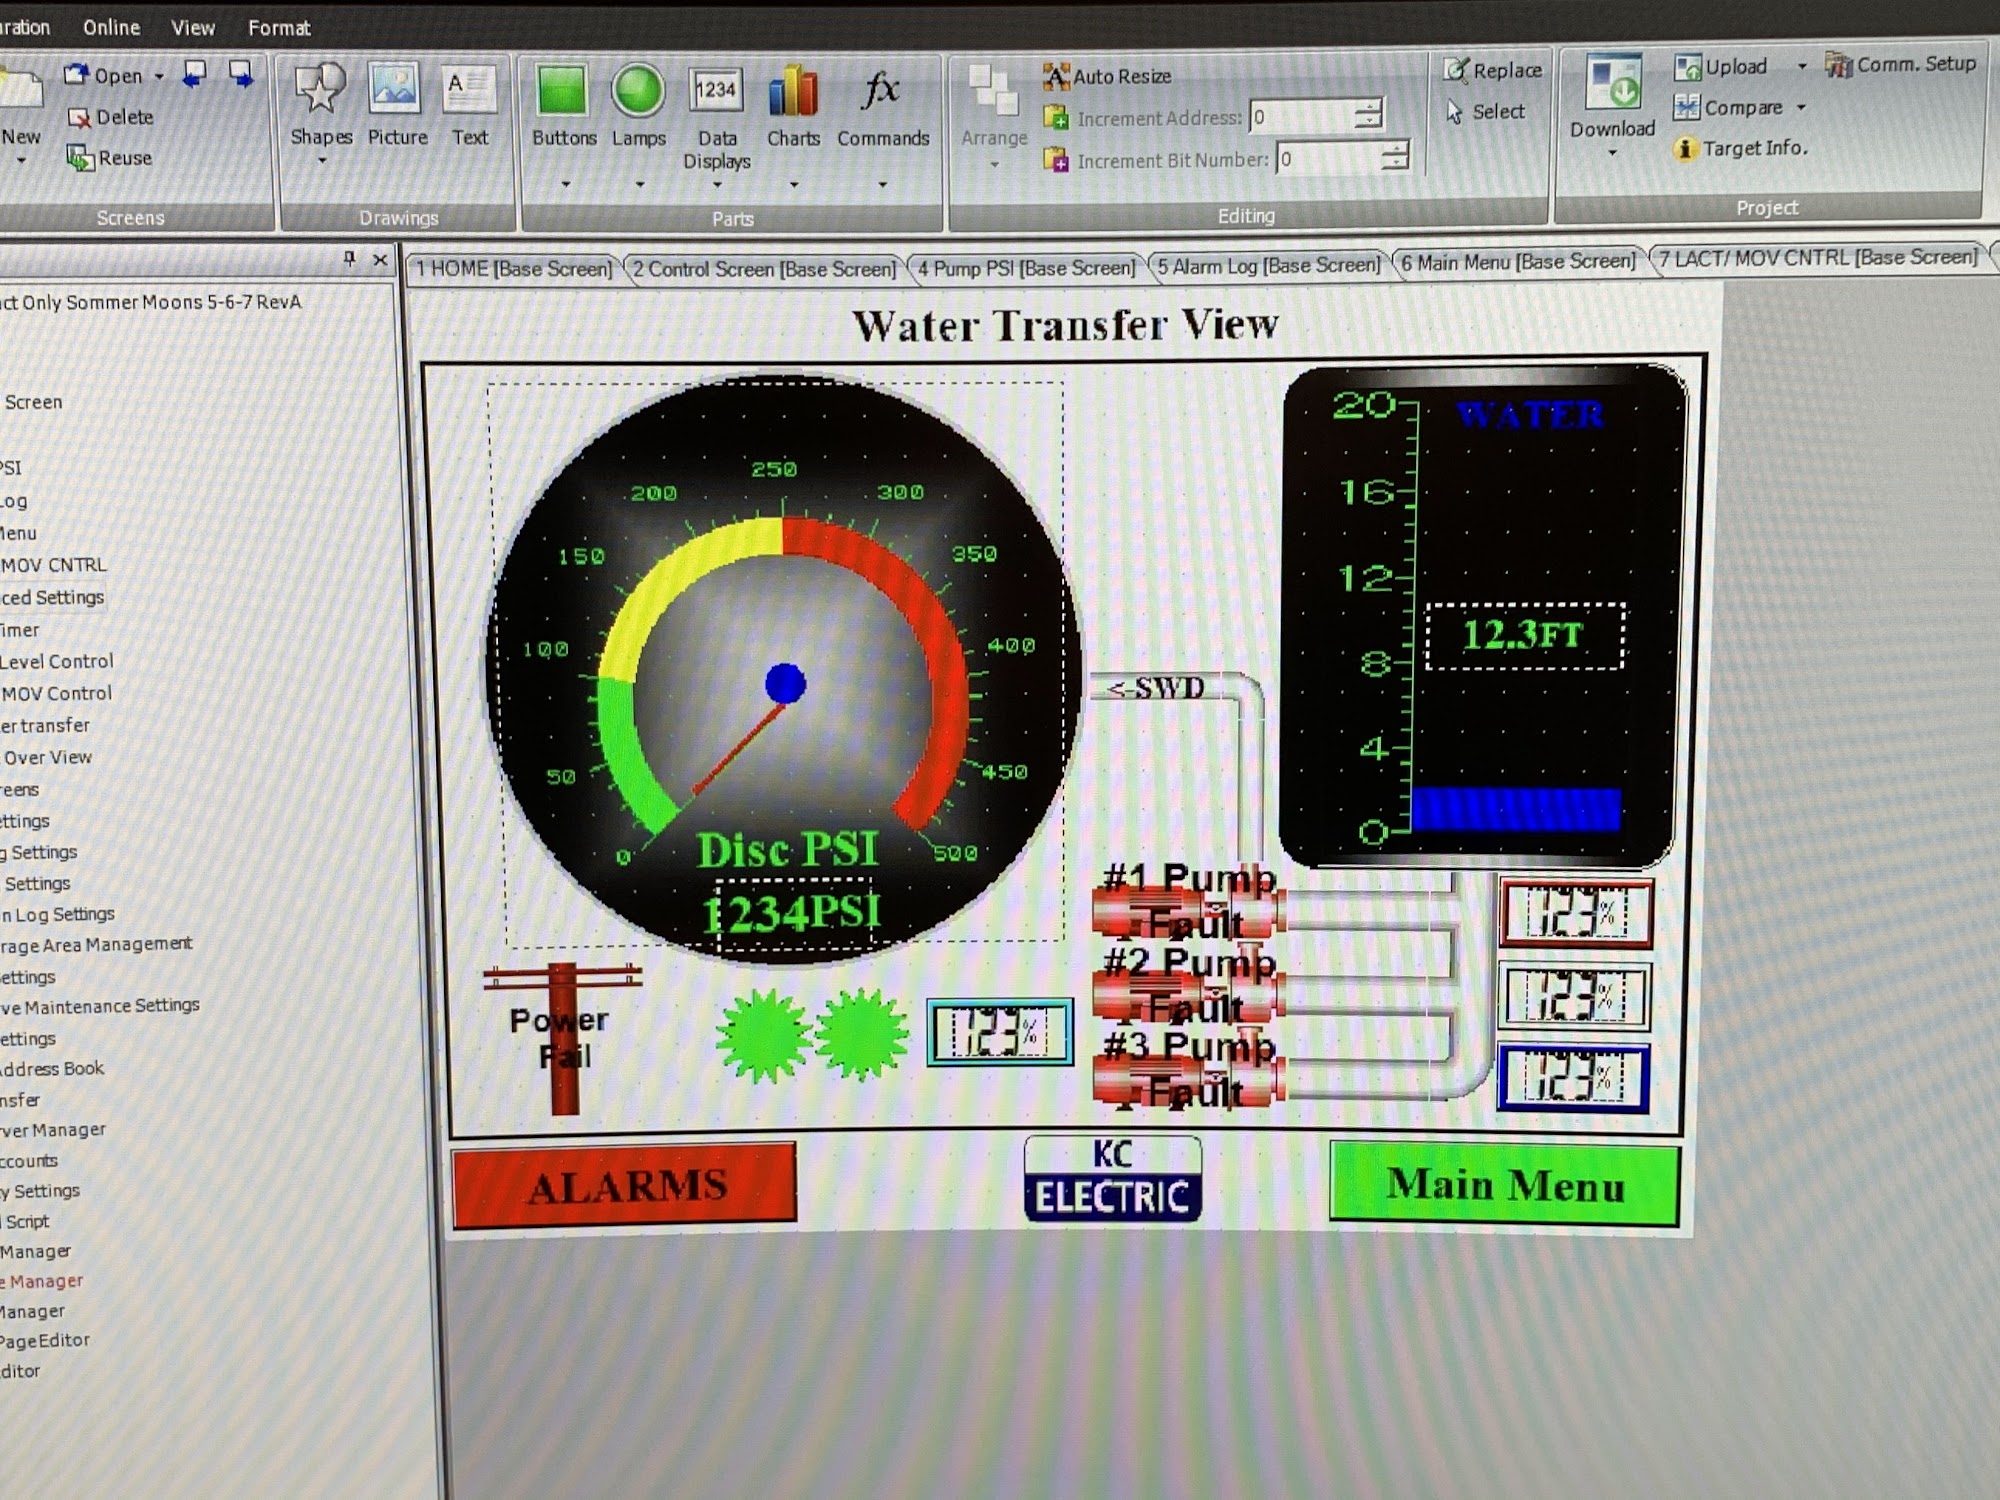Increase the Increment Address stepper
This screenshot has width=2000, height=1500.
[1367, 108]
